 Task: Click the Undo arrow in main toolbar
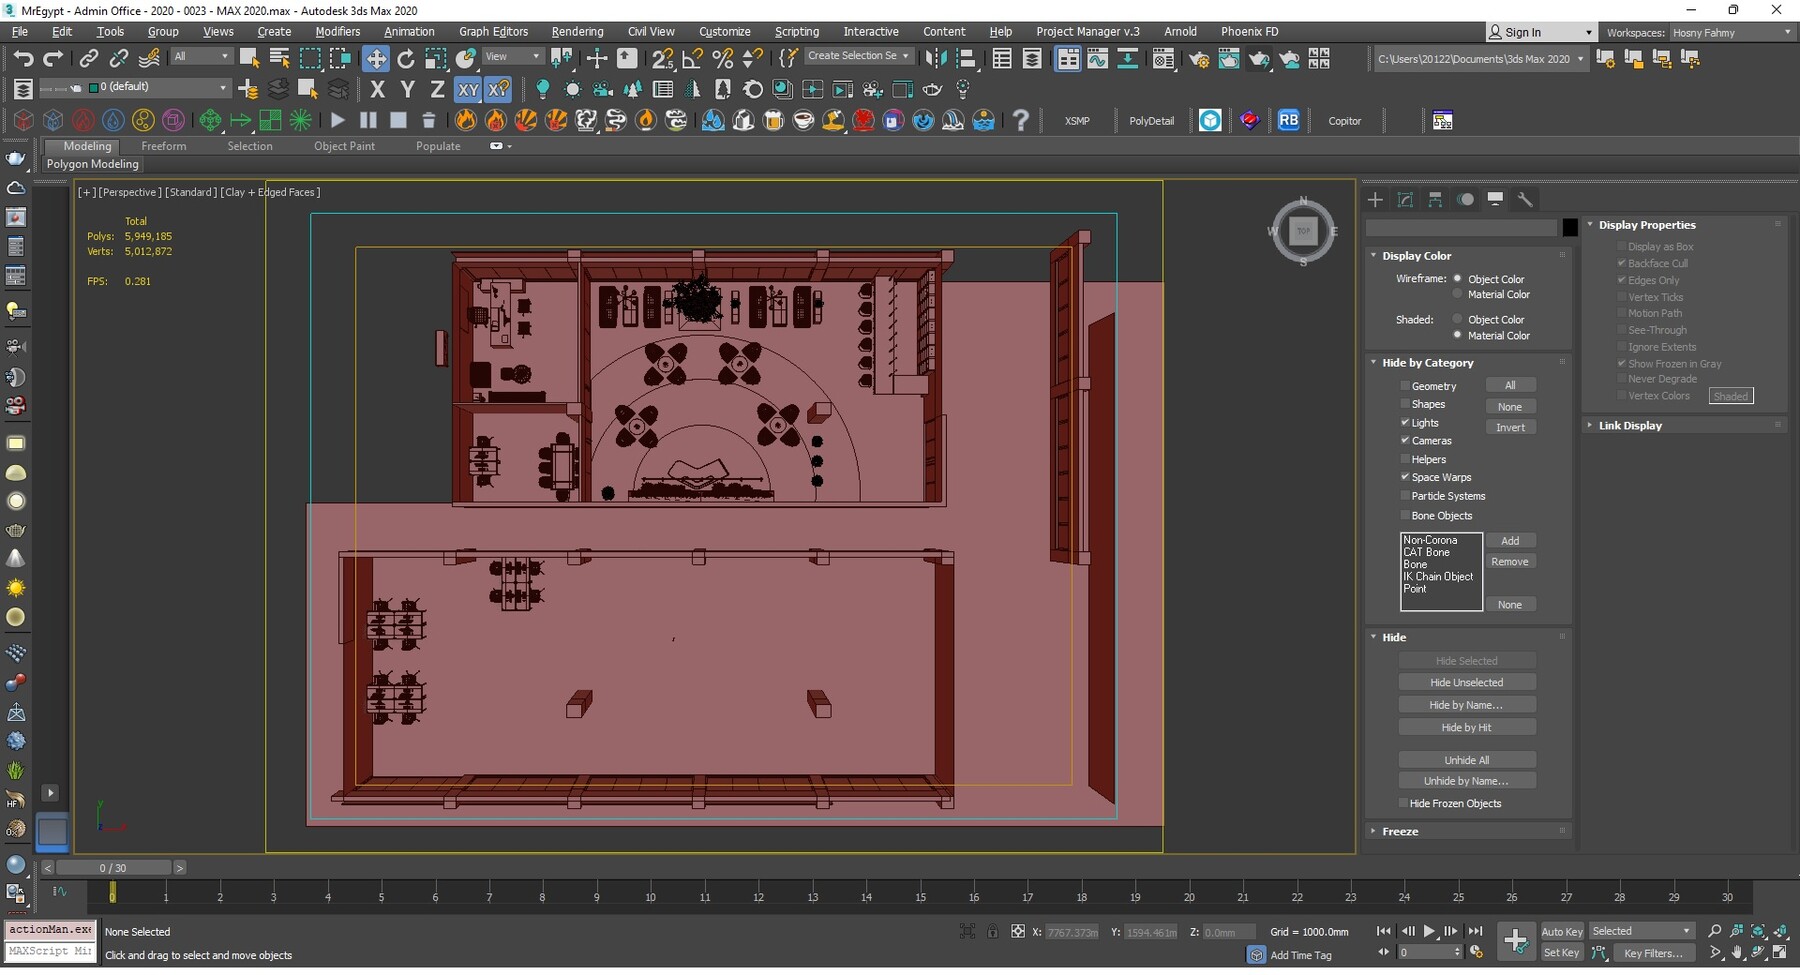click(x=23, y=58)
